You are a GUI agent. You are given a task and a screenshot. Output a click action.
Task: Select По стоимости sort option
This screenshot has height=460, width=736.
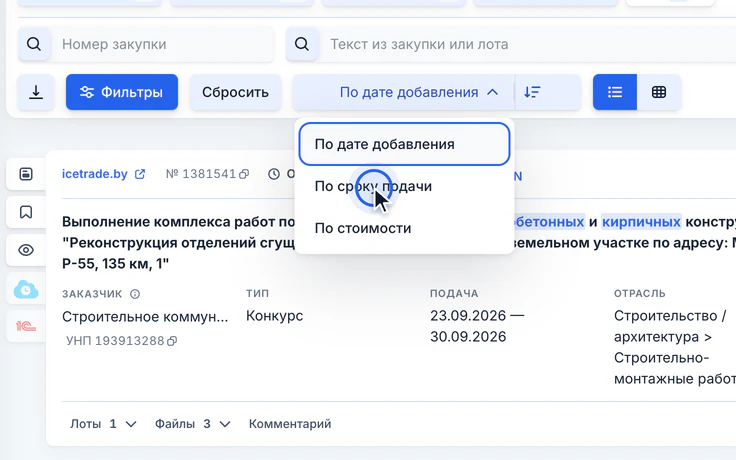coord(404,228)
